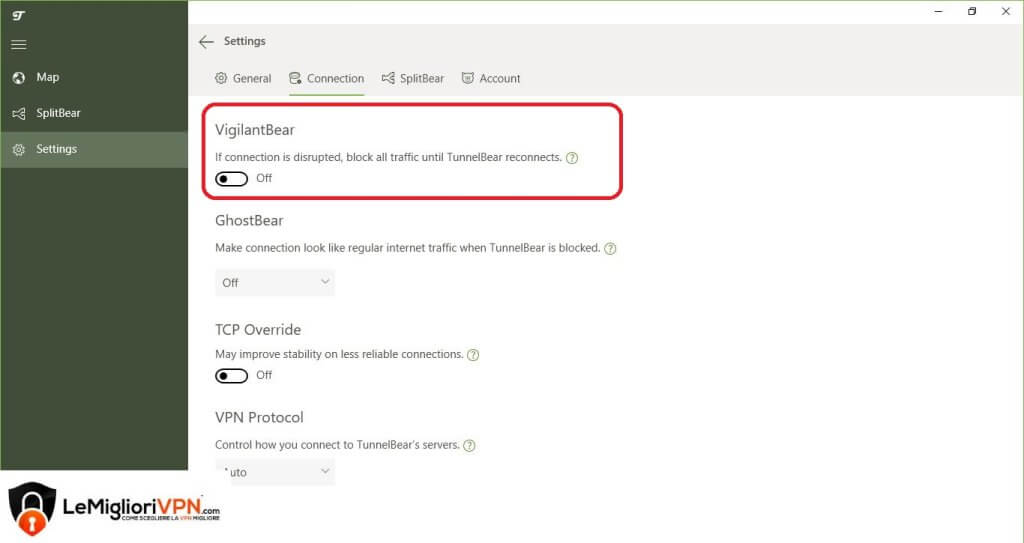Open the VigilantBear help question mark
The image size is (1024, 543).
click(572, 157)
